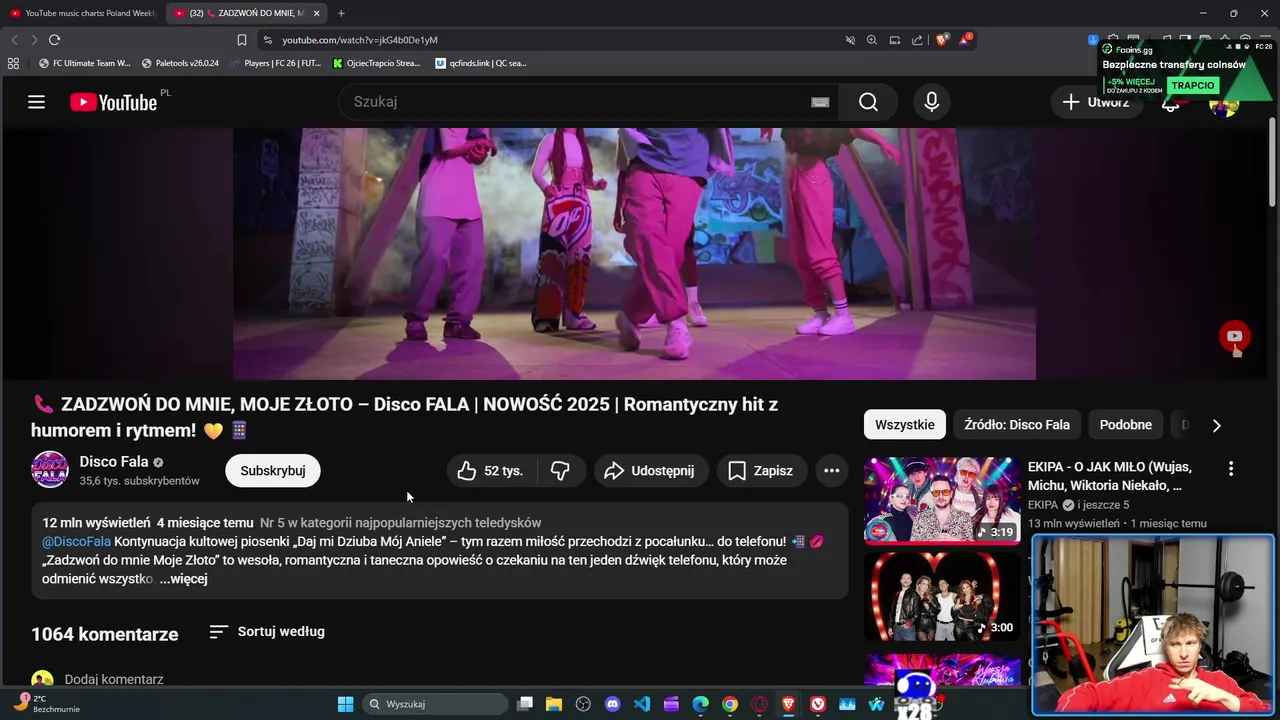
Task: Click the Windows taskbar Wyszukaj search box
Action: [435, 704]
